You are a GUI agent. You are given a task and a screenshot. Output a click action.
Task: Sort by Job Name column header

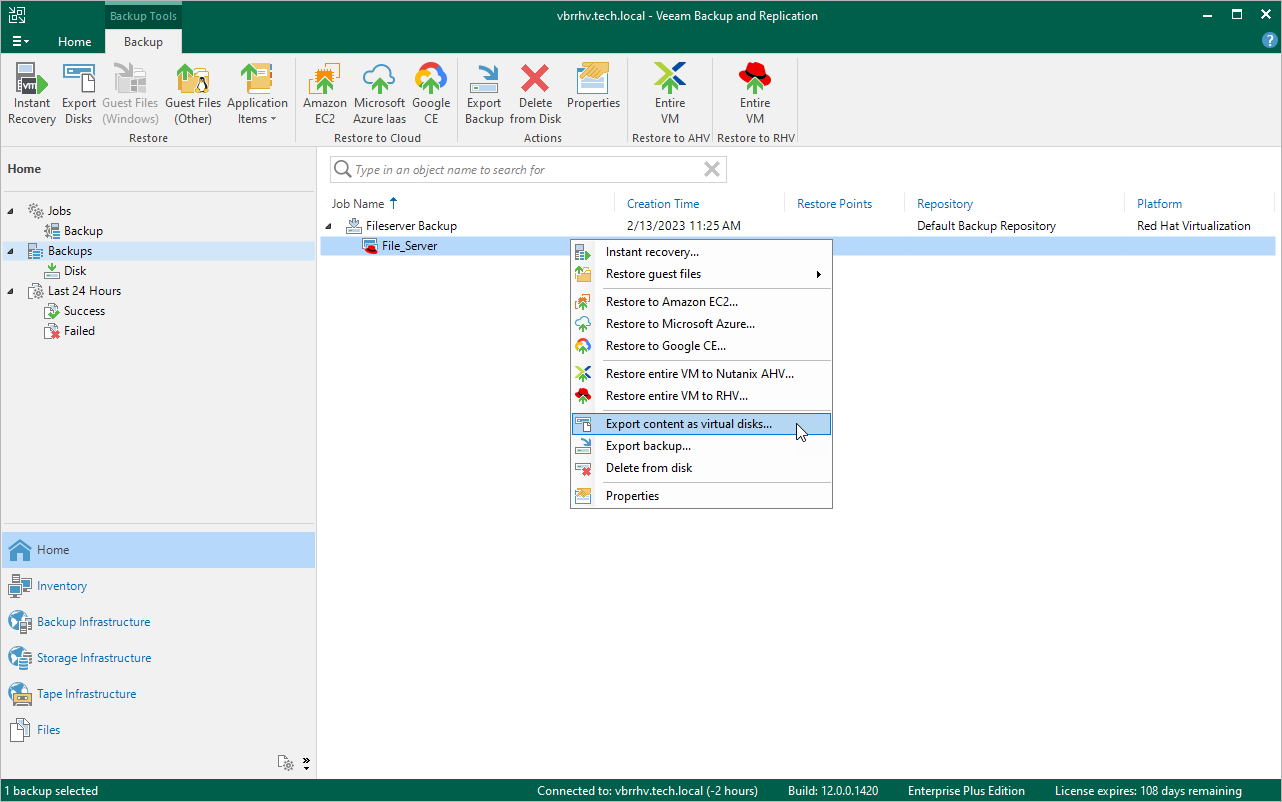tap(356, 204)
